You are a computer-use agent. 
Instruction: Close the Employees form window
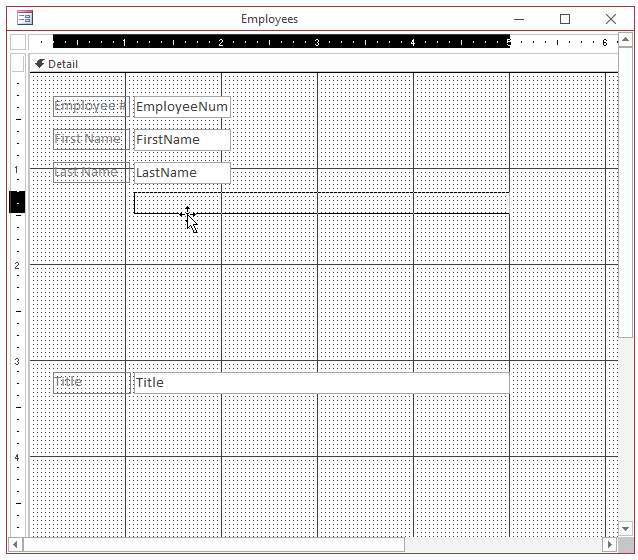point(611,19)
